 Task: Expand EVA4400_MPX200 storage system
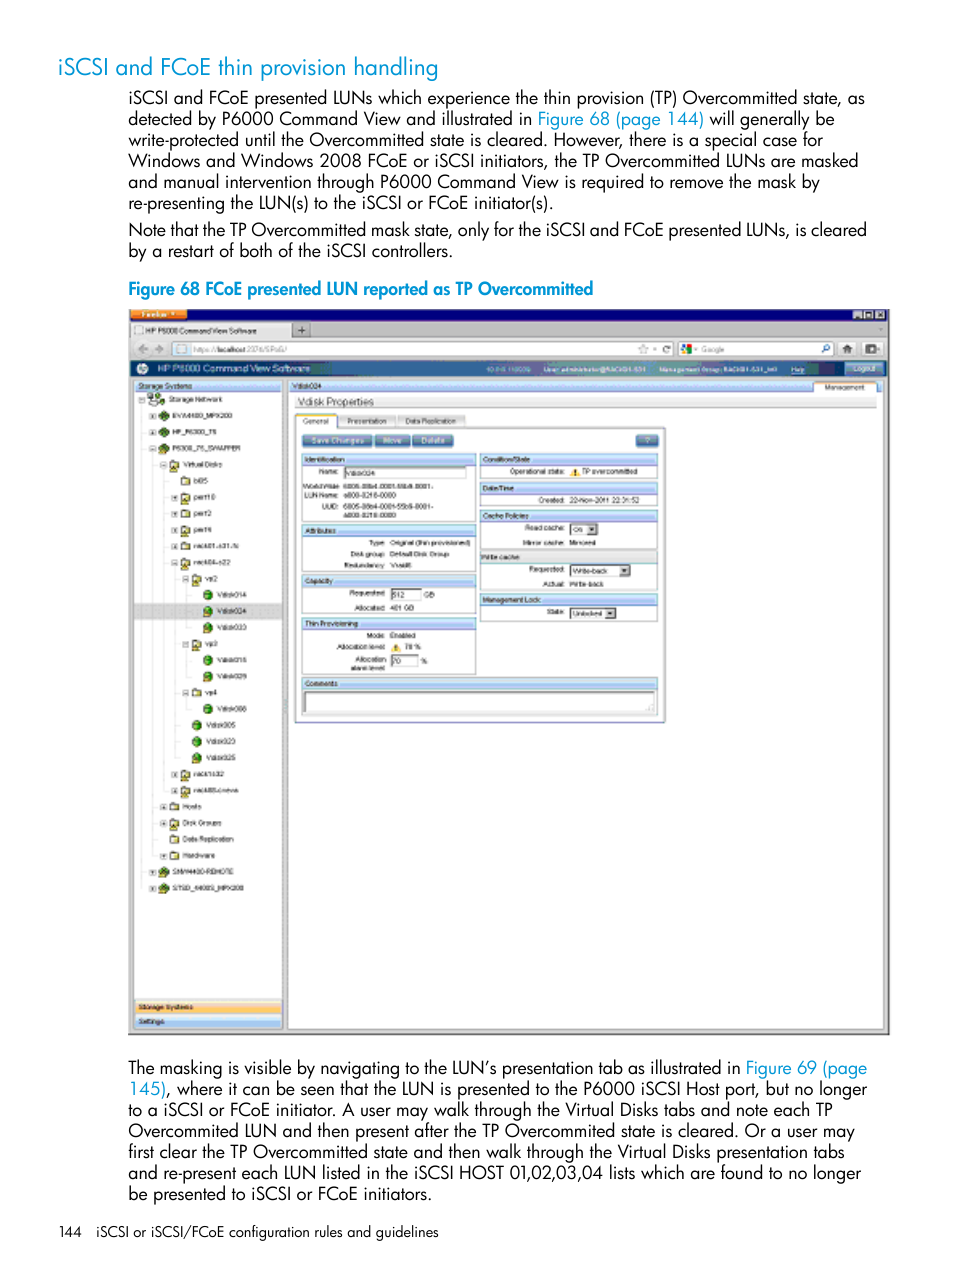point(152,416)
